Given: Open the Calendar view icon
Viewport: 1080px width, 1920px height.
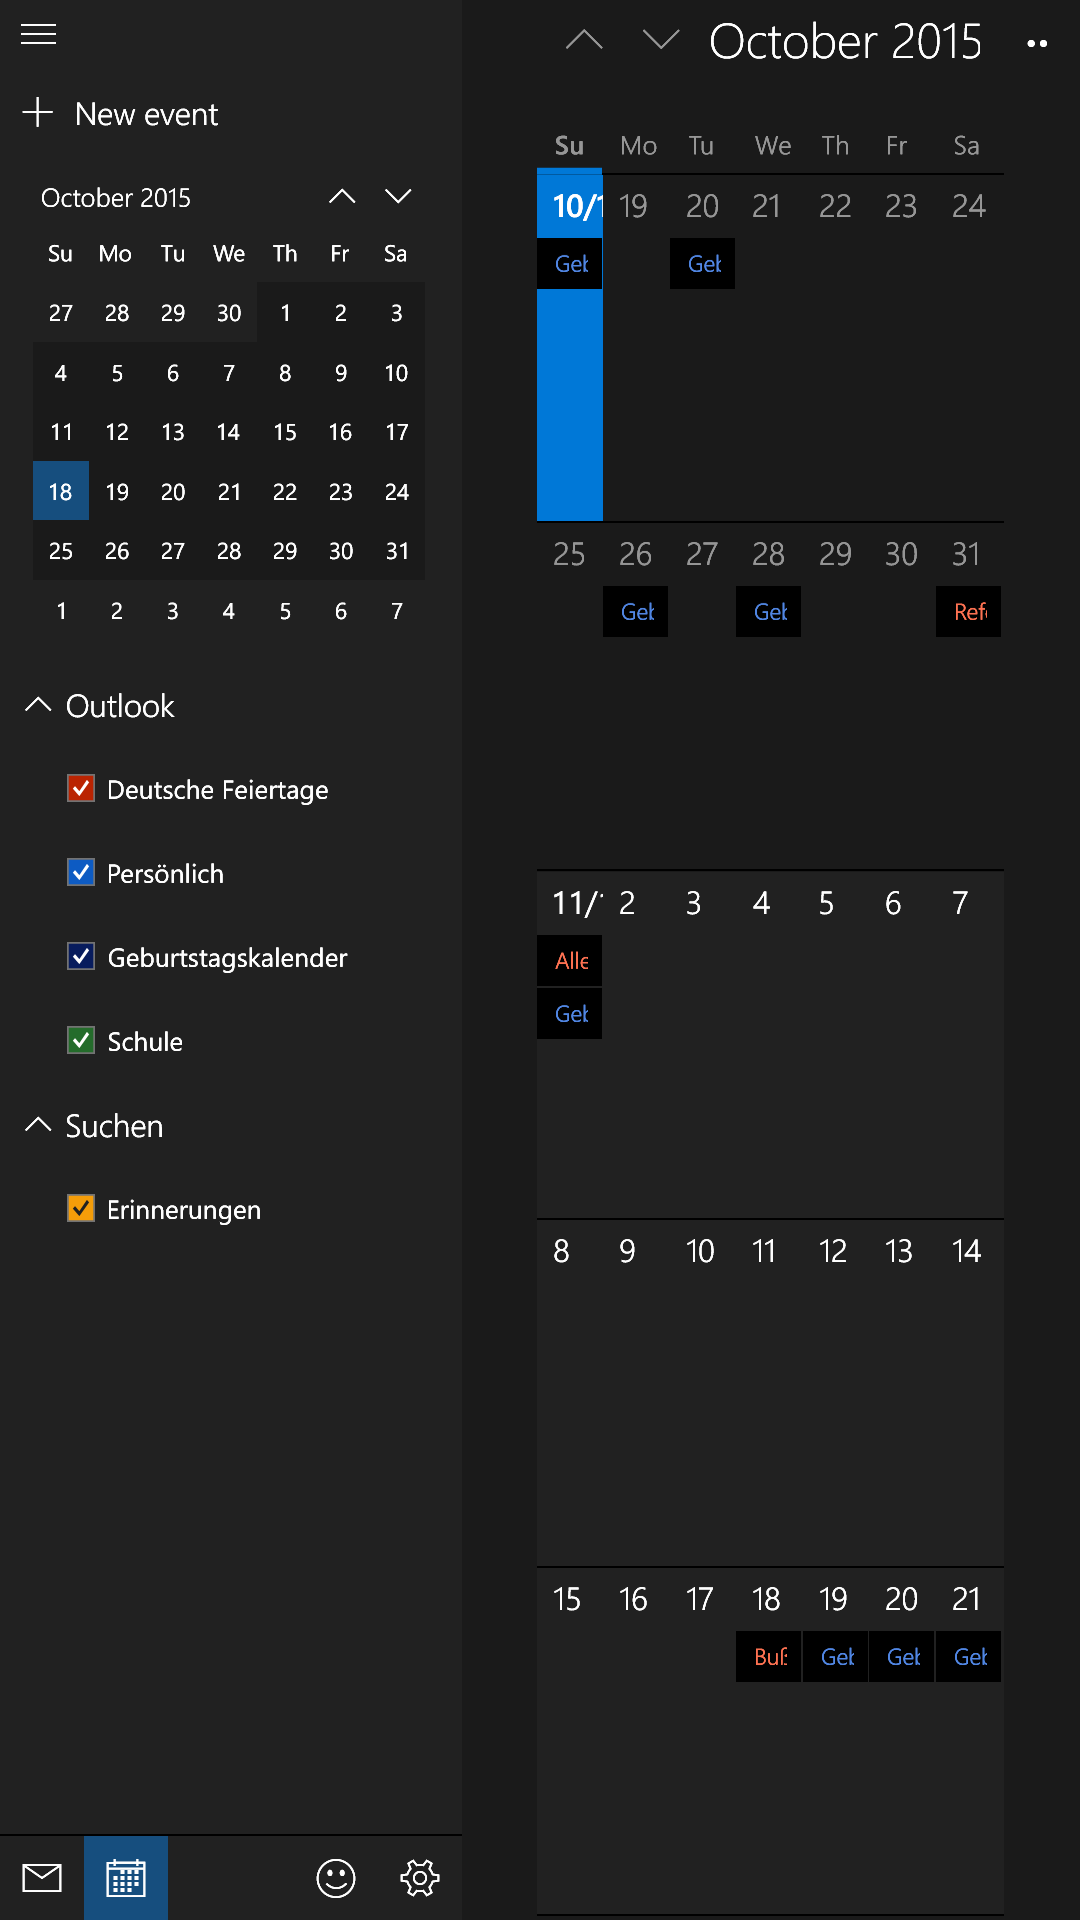Looking at the screenshot, I should 126,1878.
